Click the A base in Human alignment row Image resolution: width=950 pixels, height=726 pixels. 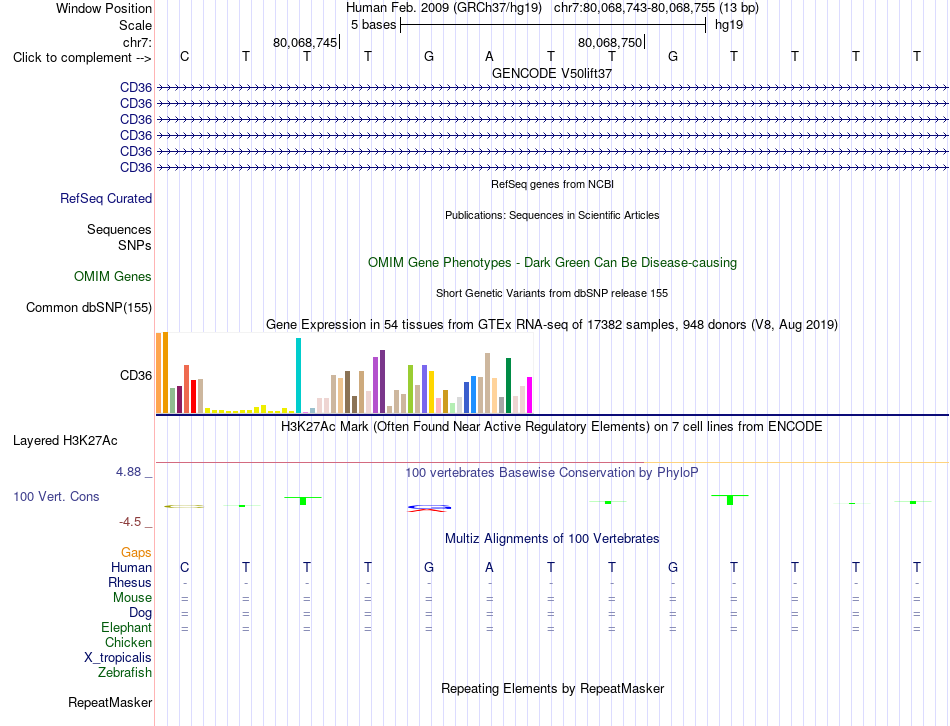pyautogui.click(x=490, y=567)
